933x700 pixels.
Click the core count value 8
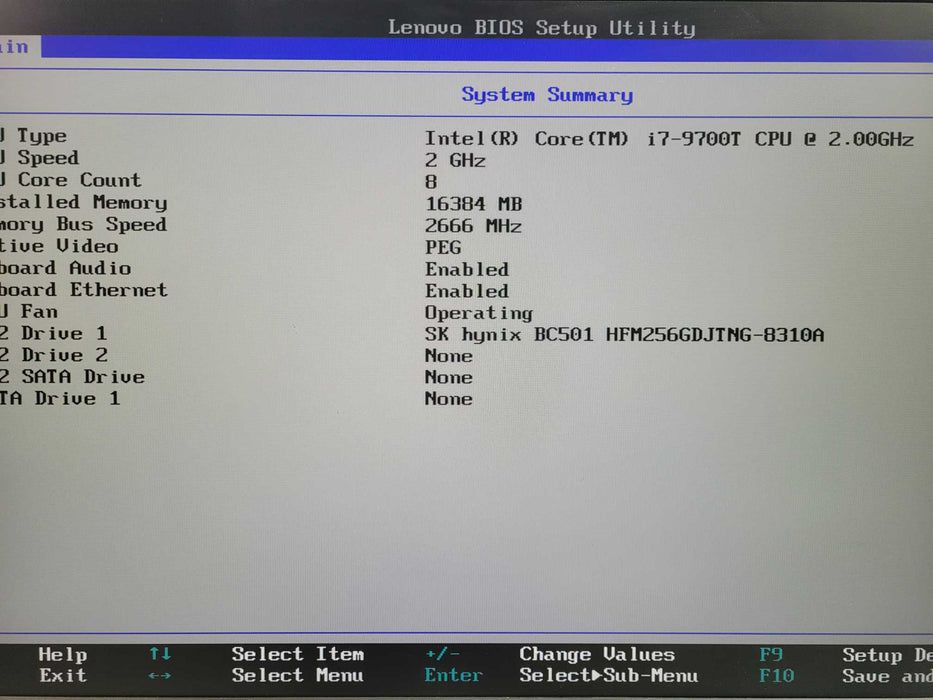pos(431,182)
